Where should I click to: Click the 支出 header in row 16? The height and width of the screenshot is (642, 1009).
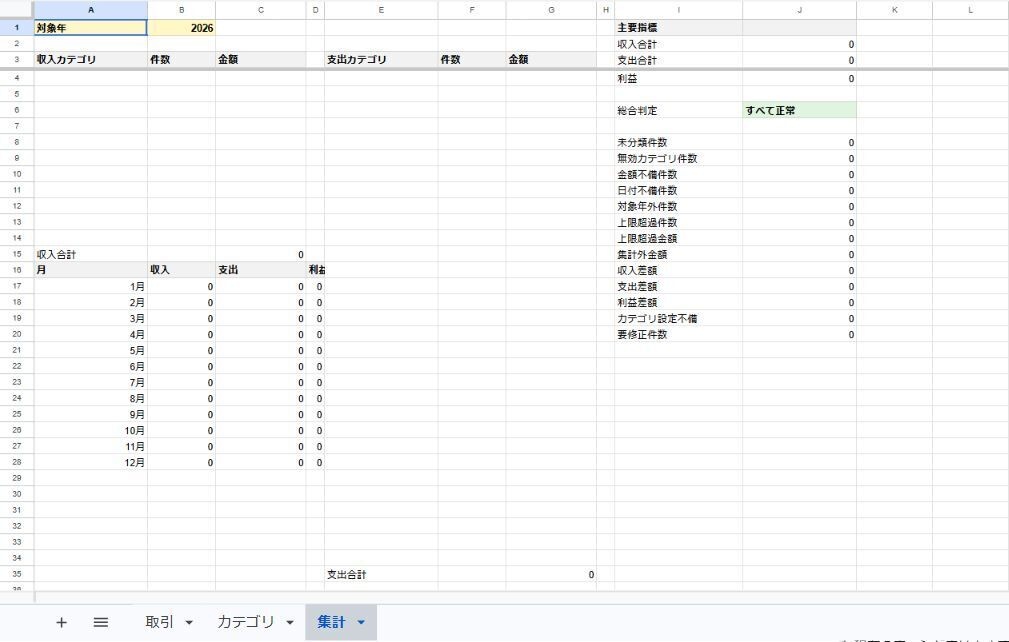pyautogui.click(x=261, y=270)
